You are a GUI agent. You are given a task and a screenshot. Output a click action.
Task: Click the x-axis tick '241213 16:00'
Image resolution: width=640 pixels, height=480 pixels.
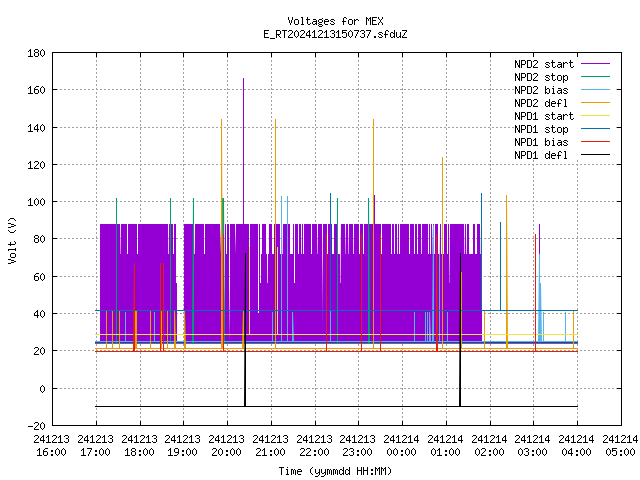click(x=51, y=446)
